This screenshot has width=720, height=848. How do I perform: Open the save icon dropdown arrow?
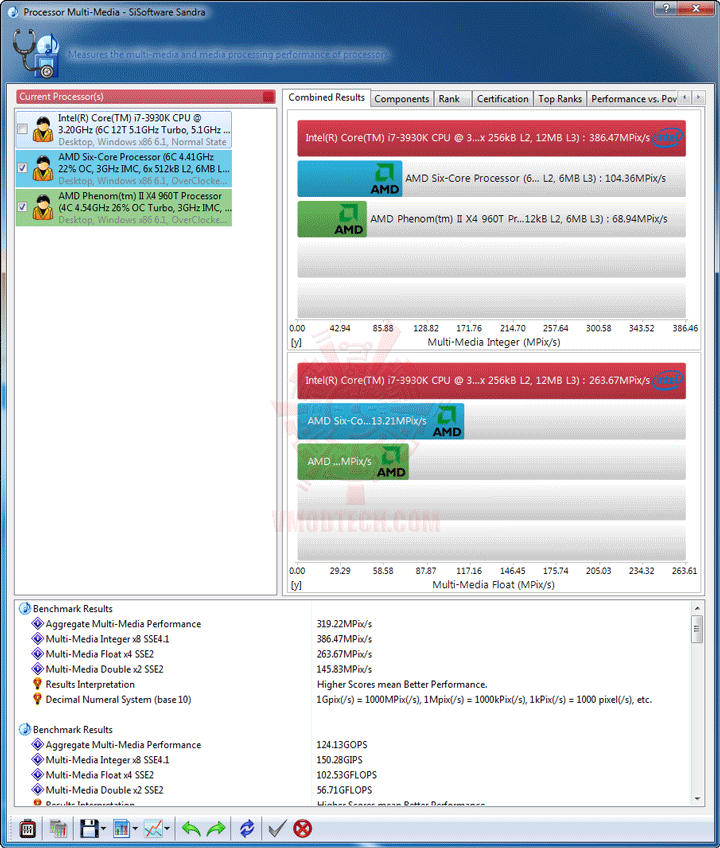(x=103, y=829)
